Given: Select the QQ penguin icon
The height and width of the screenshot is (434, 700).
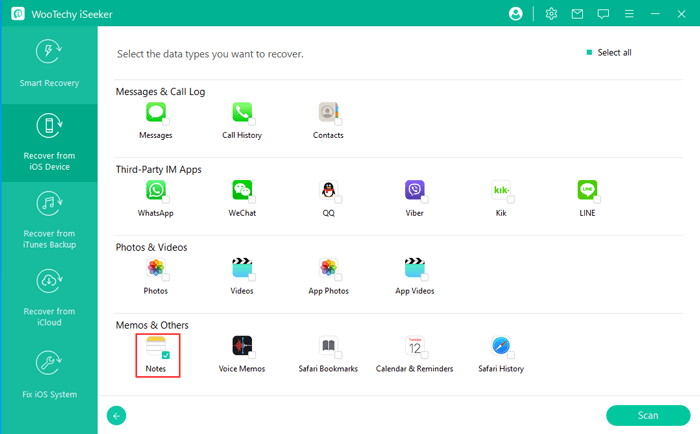Looking at the screenshot, I should (328, 190).
